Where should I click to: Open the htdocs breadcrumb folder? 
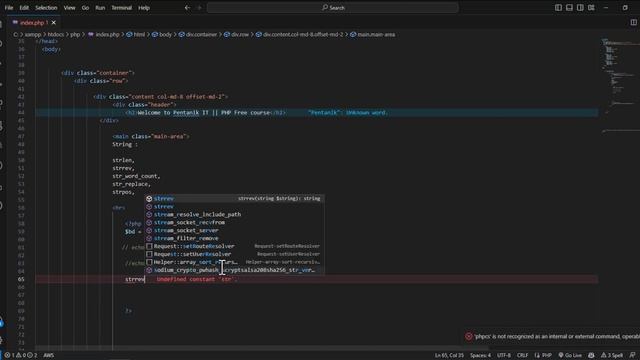tap(56, 35)
